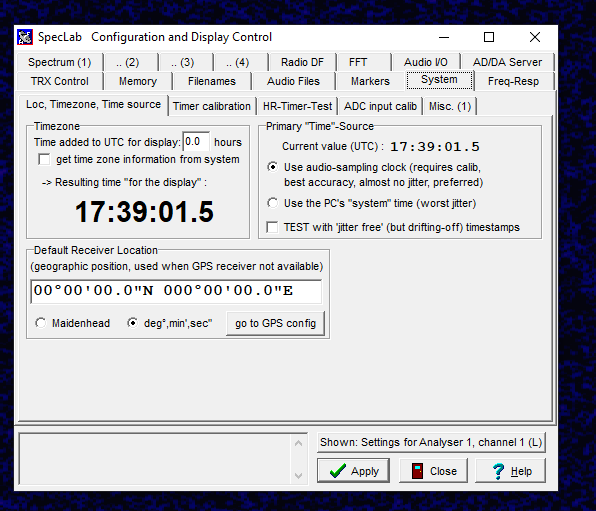Click the Time added to UTC hours field
The image size is (596, 511).
[196, 142]
